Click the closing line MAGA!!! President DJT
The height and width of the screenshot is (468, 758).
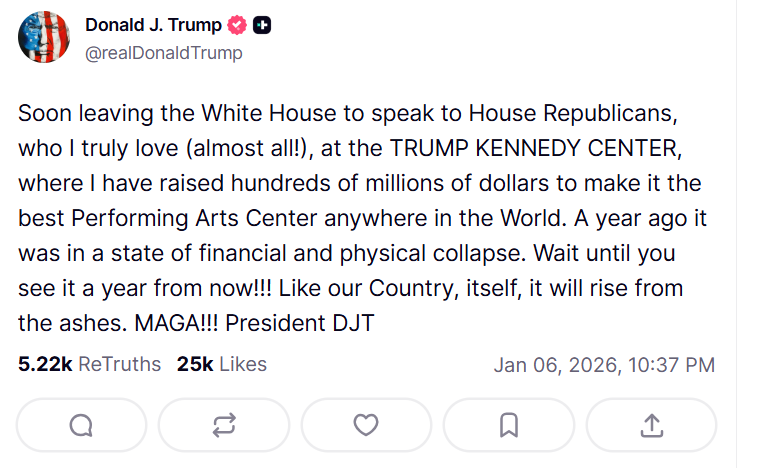click(254, 323)
